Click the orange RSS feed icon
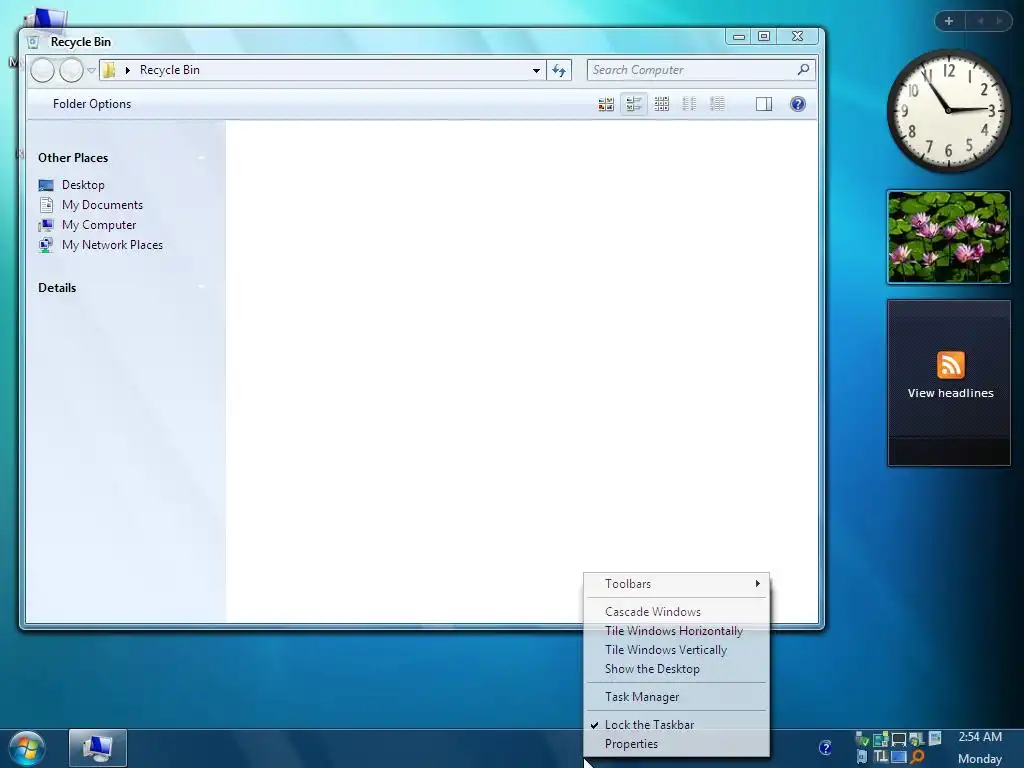Image resolution: width=1024 pixels, height=768 pixels. [950, 364]
